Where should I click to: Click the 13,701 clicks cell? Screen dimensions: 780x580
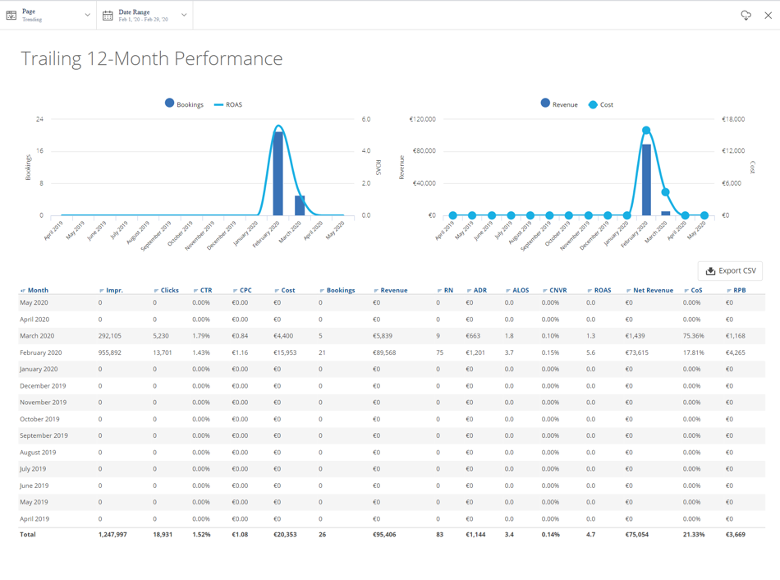163,353
